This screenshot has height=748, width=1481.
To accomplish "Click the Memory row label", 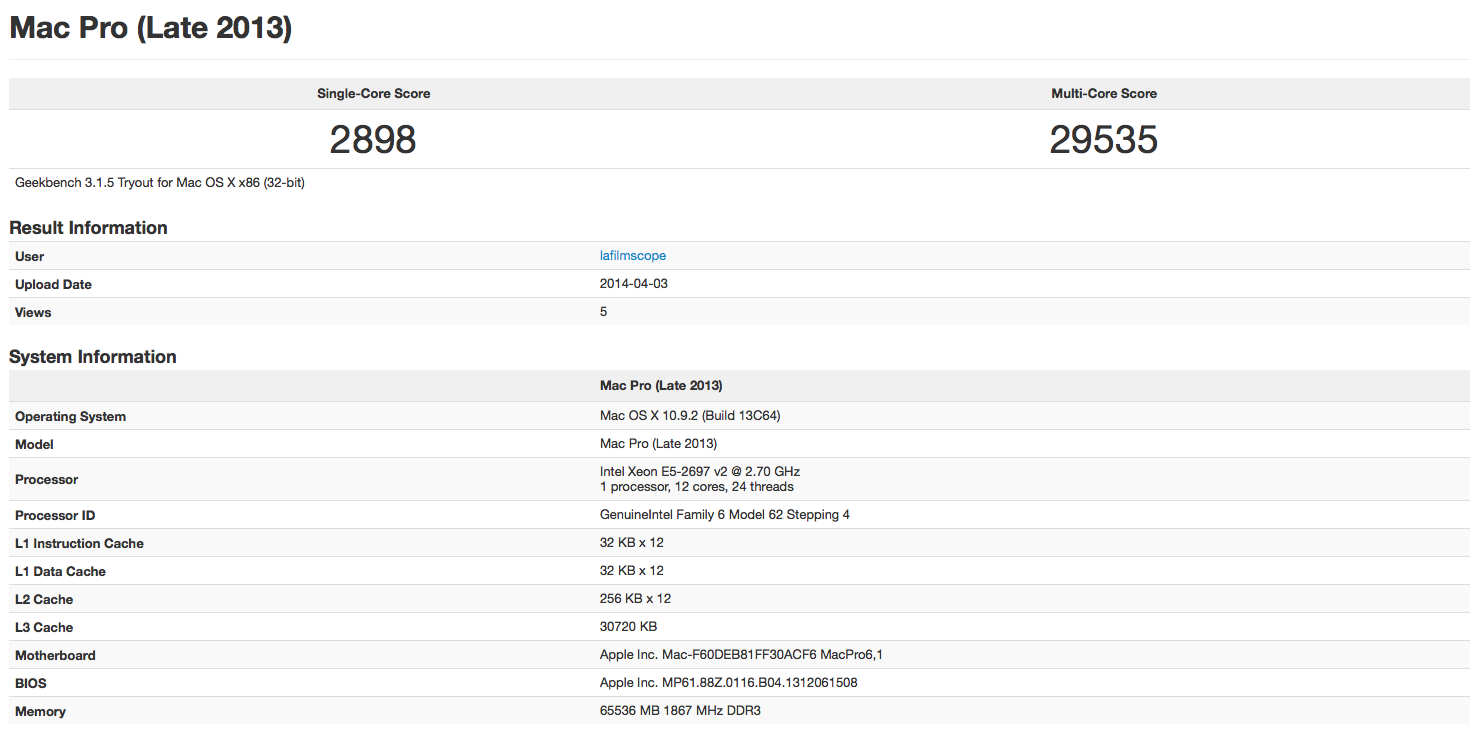I will [40, 712].
